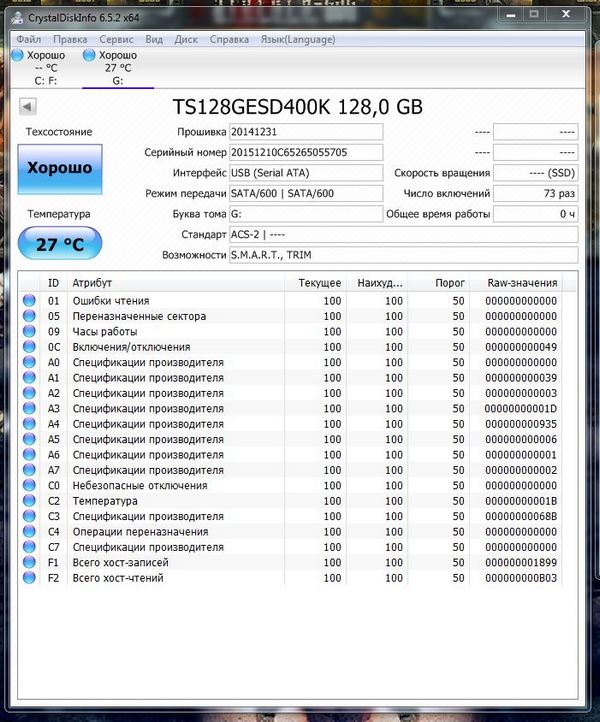Open the Справка menu
The width and height of the screenshot is (600, 722).
(230, 39)
